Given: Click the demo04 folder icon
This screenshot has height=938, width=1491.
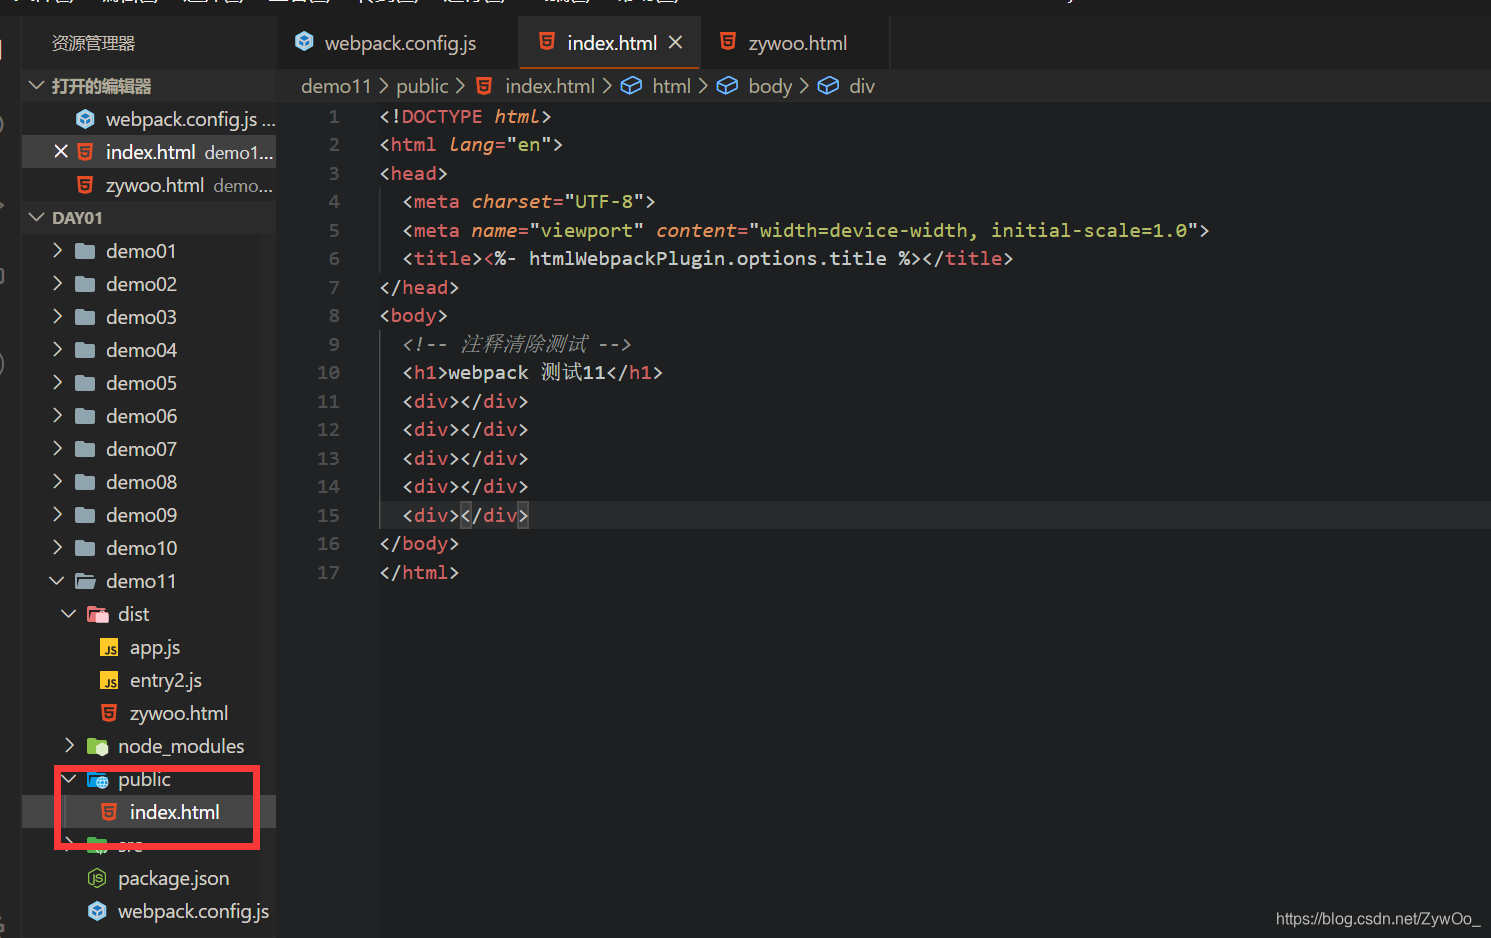Looking at the screenshot, I should 86,350.
